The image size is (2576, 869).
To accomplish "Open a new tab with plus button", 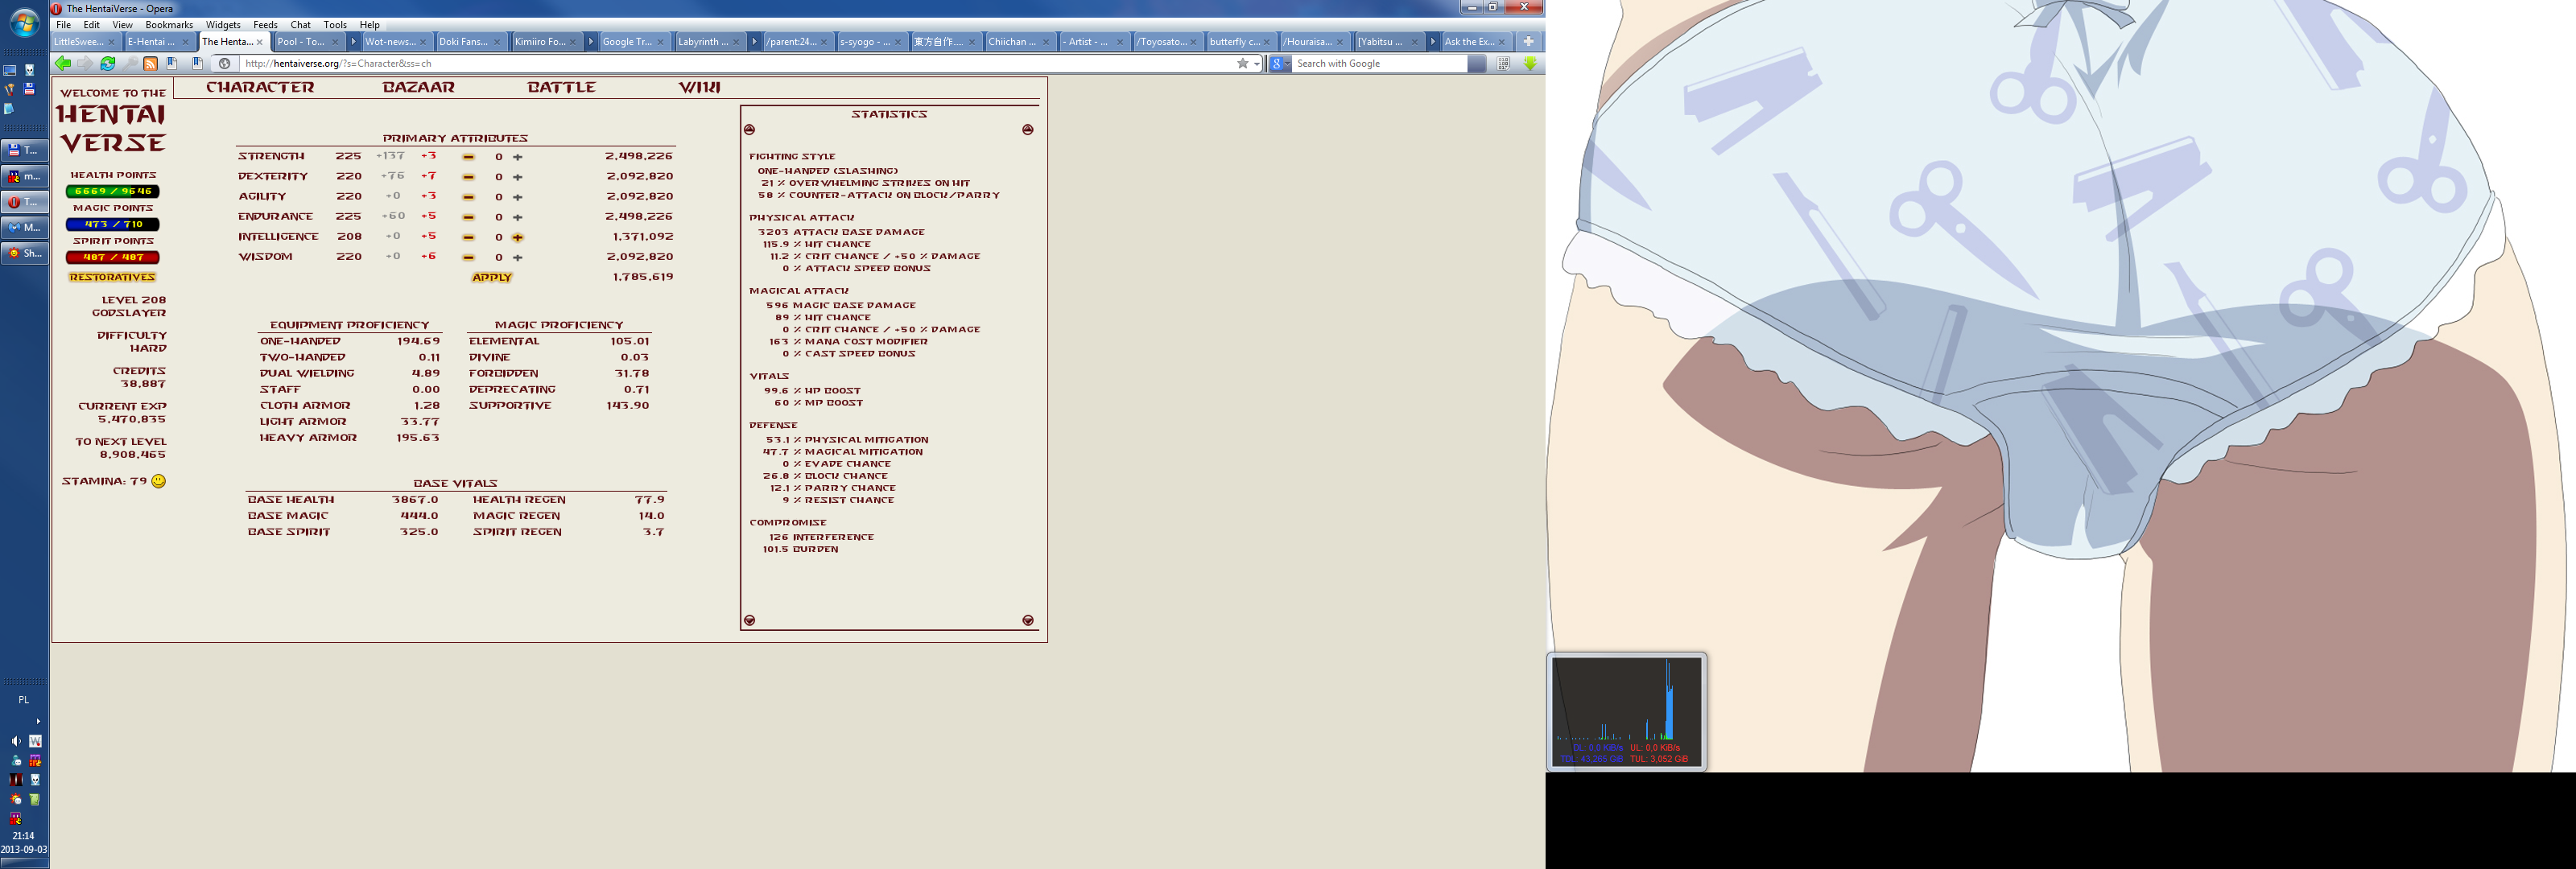I will click(1528, 41).
